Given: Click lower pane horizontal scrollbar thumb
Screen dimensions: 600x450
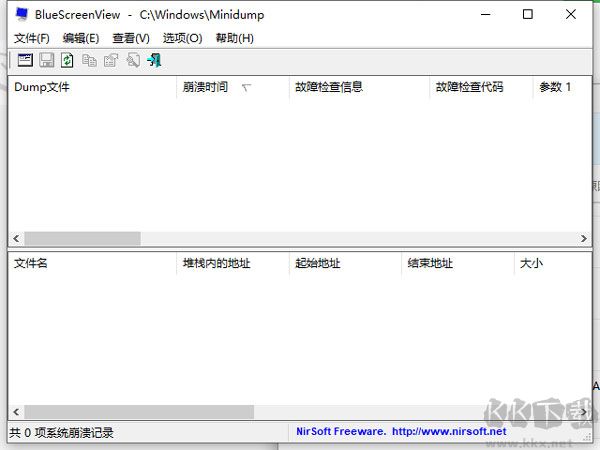Looking at the screenshot, I should pos(139,412).
